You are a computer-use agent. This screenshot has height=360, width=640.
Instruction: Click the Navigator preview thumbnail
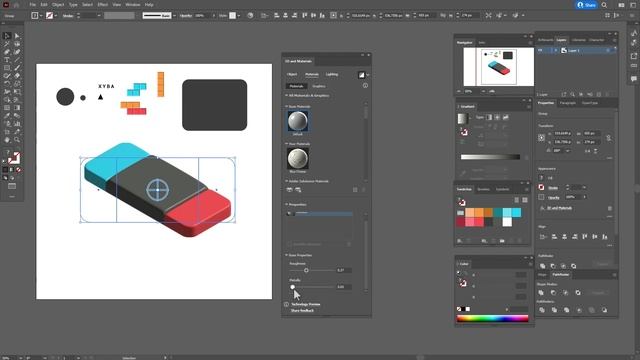[x=498, y=67]
